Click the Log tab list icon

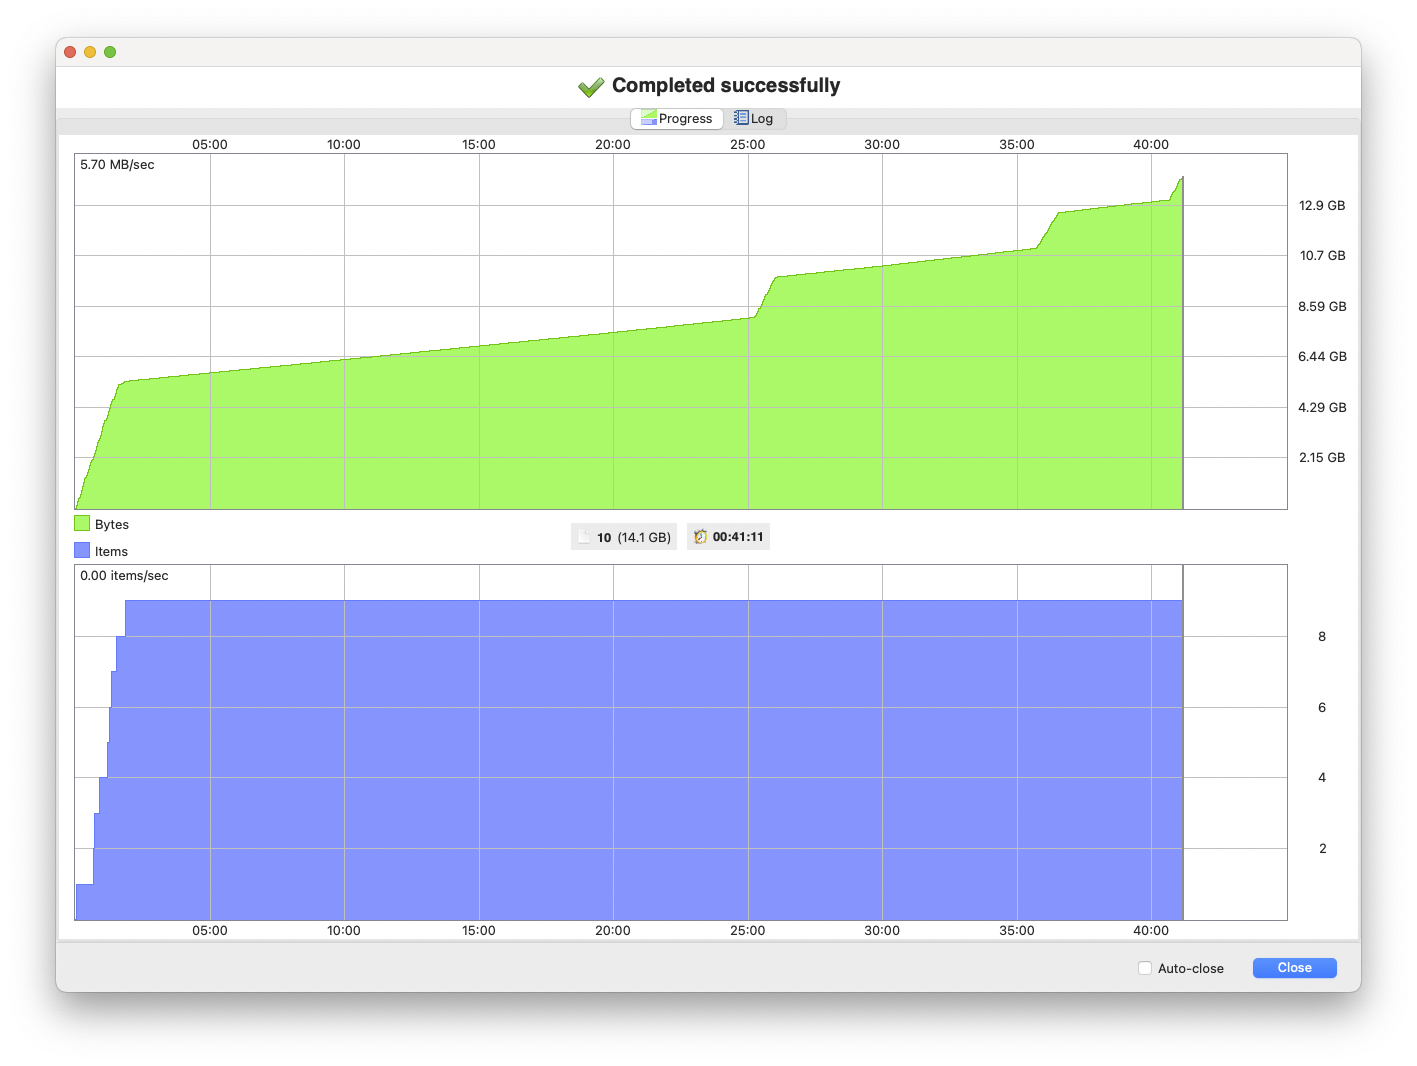(x=741, y=118)
